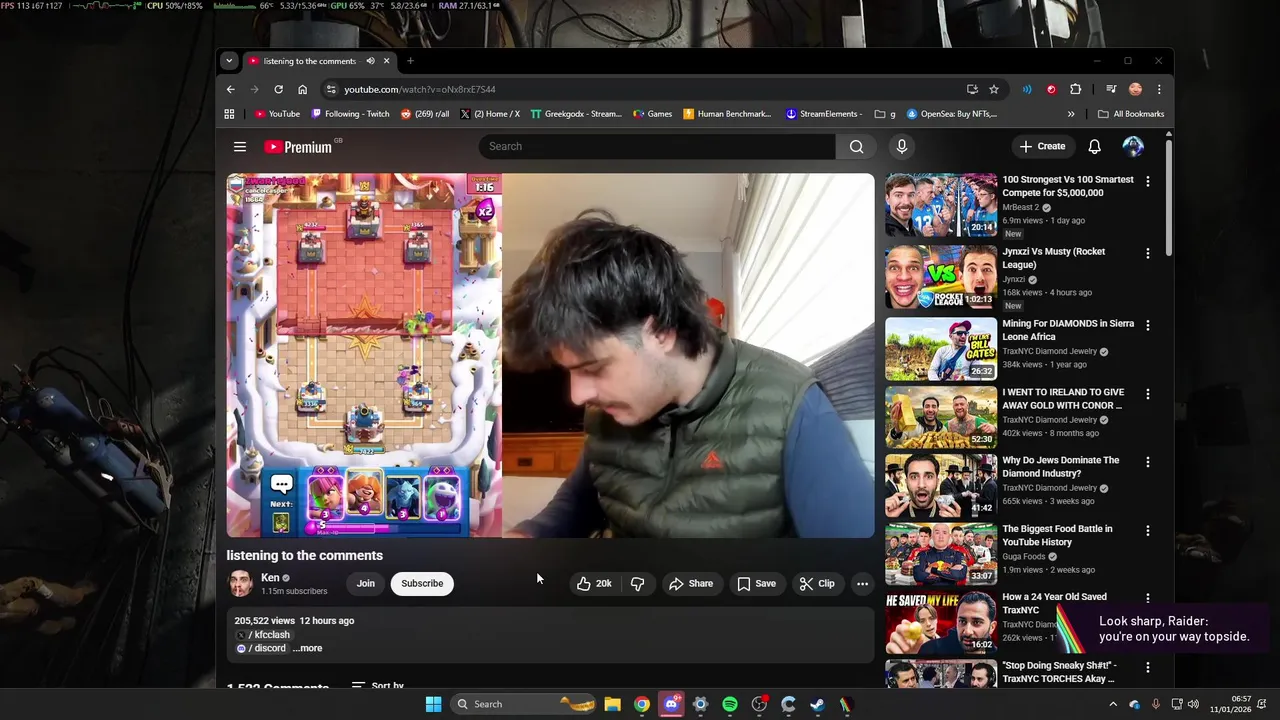Open the YouTube guide hamburger menu

tap(240, 147)
